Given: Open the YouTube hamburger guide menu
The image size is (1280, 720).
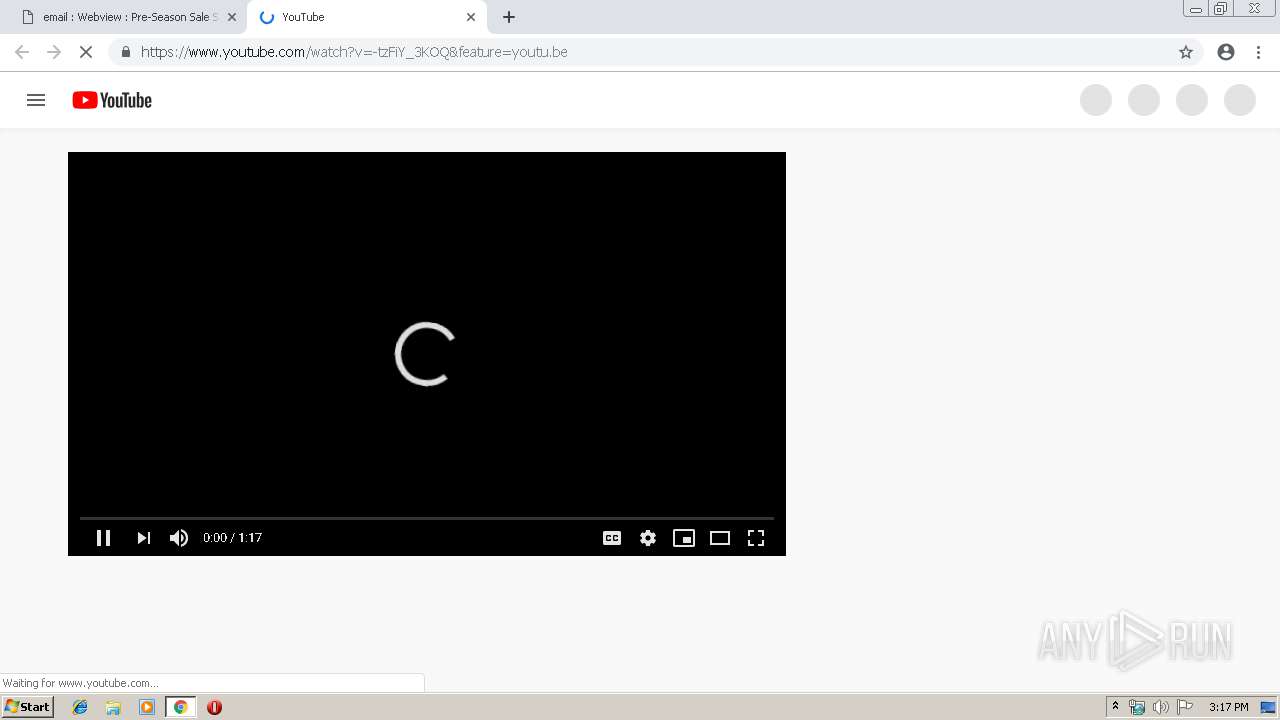Looking at the screenshot, I should (x=36, y=100).
